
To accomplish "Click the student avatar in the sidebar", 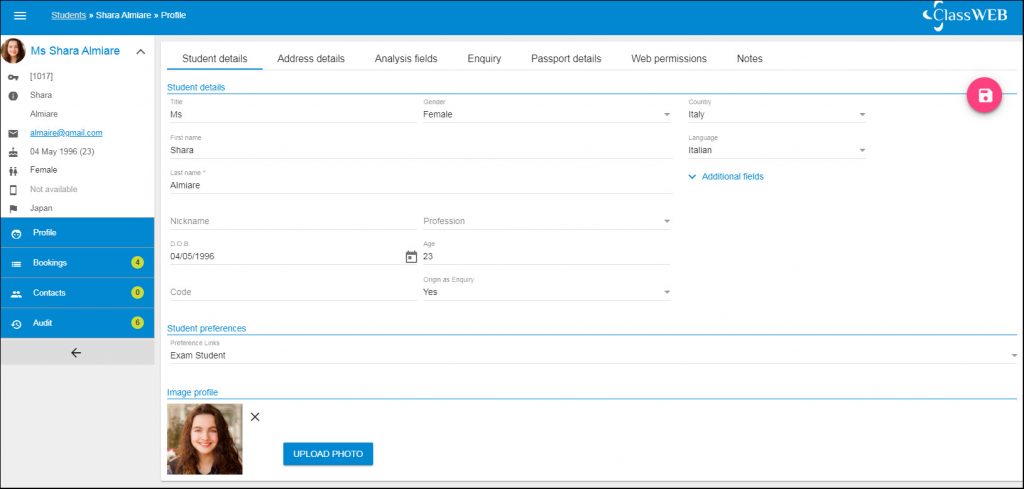I will [x=14, y=51].
